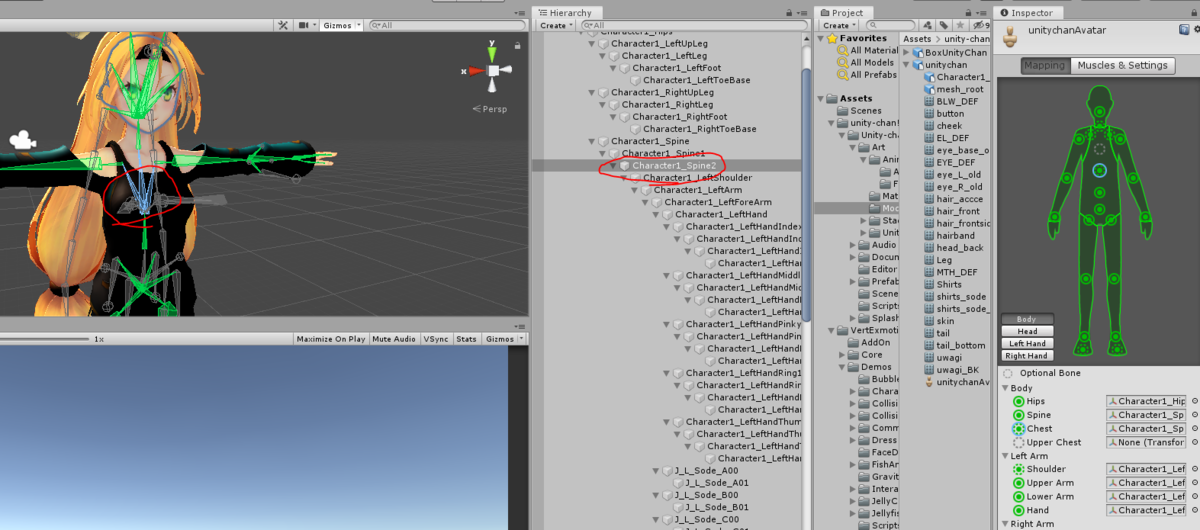The image size is (1200, 530).
Task: Toggle Stats in Game view
Action: click(x=467, y=339)
